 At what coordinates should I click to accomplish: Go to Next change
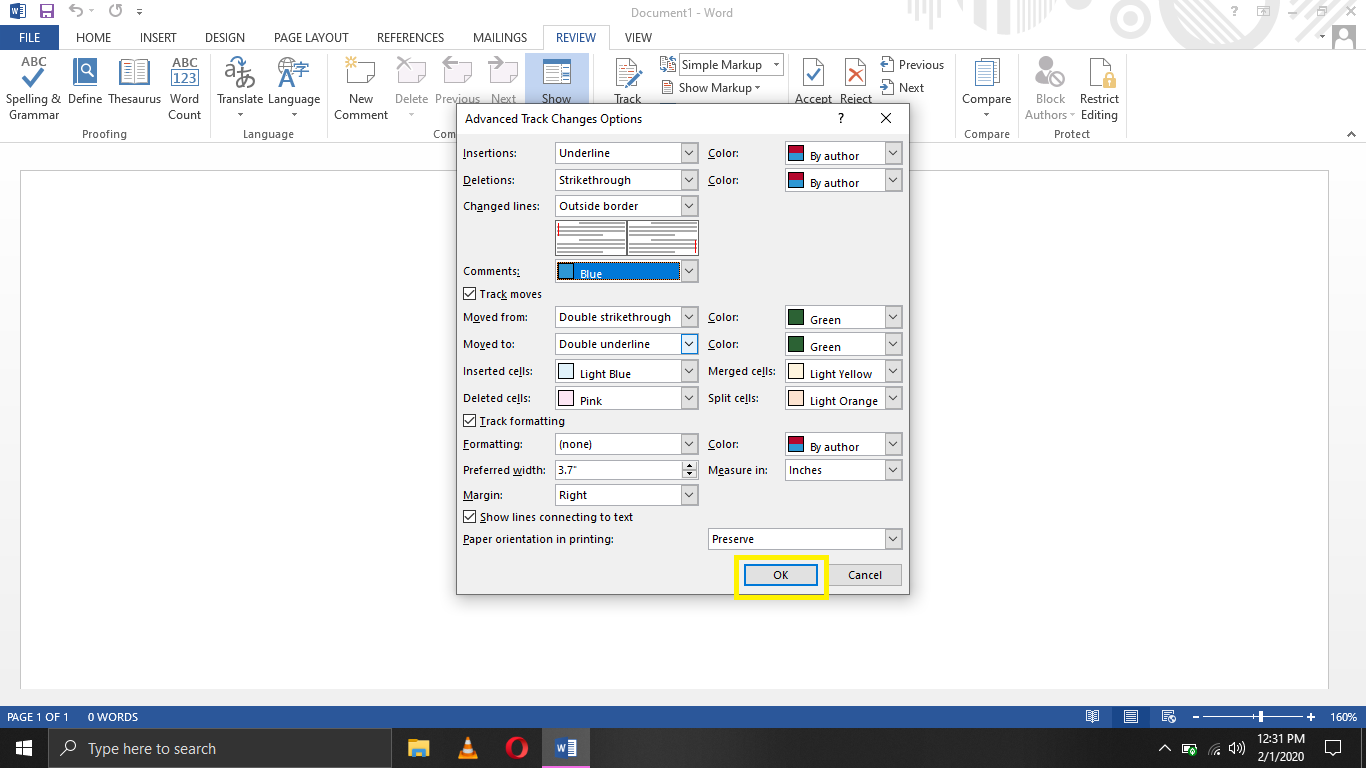pos(902,87)
